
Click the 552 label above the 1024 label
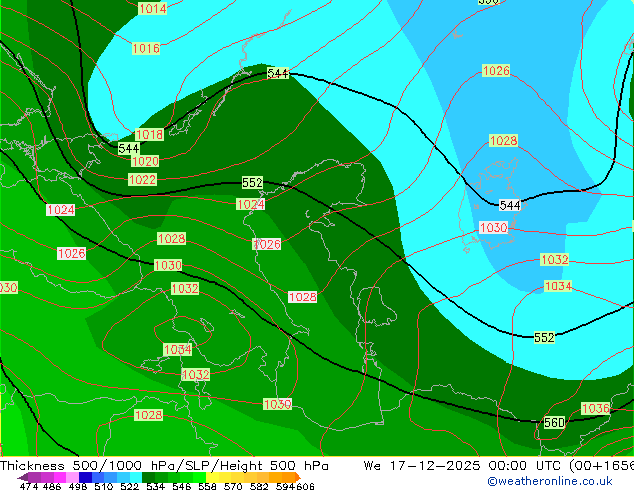point(252,182)
